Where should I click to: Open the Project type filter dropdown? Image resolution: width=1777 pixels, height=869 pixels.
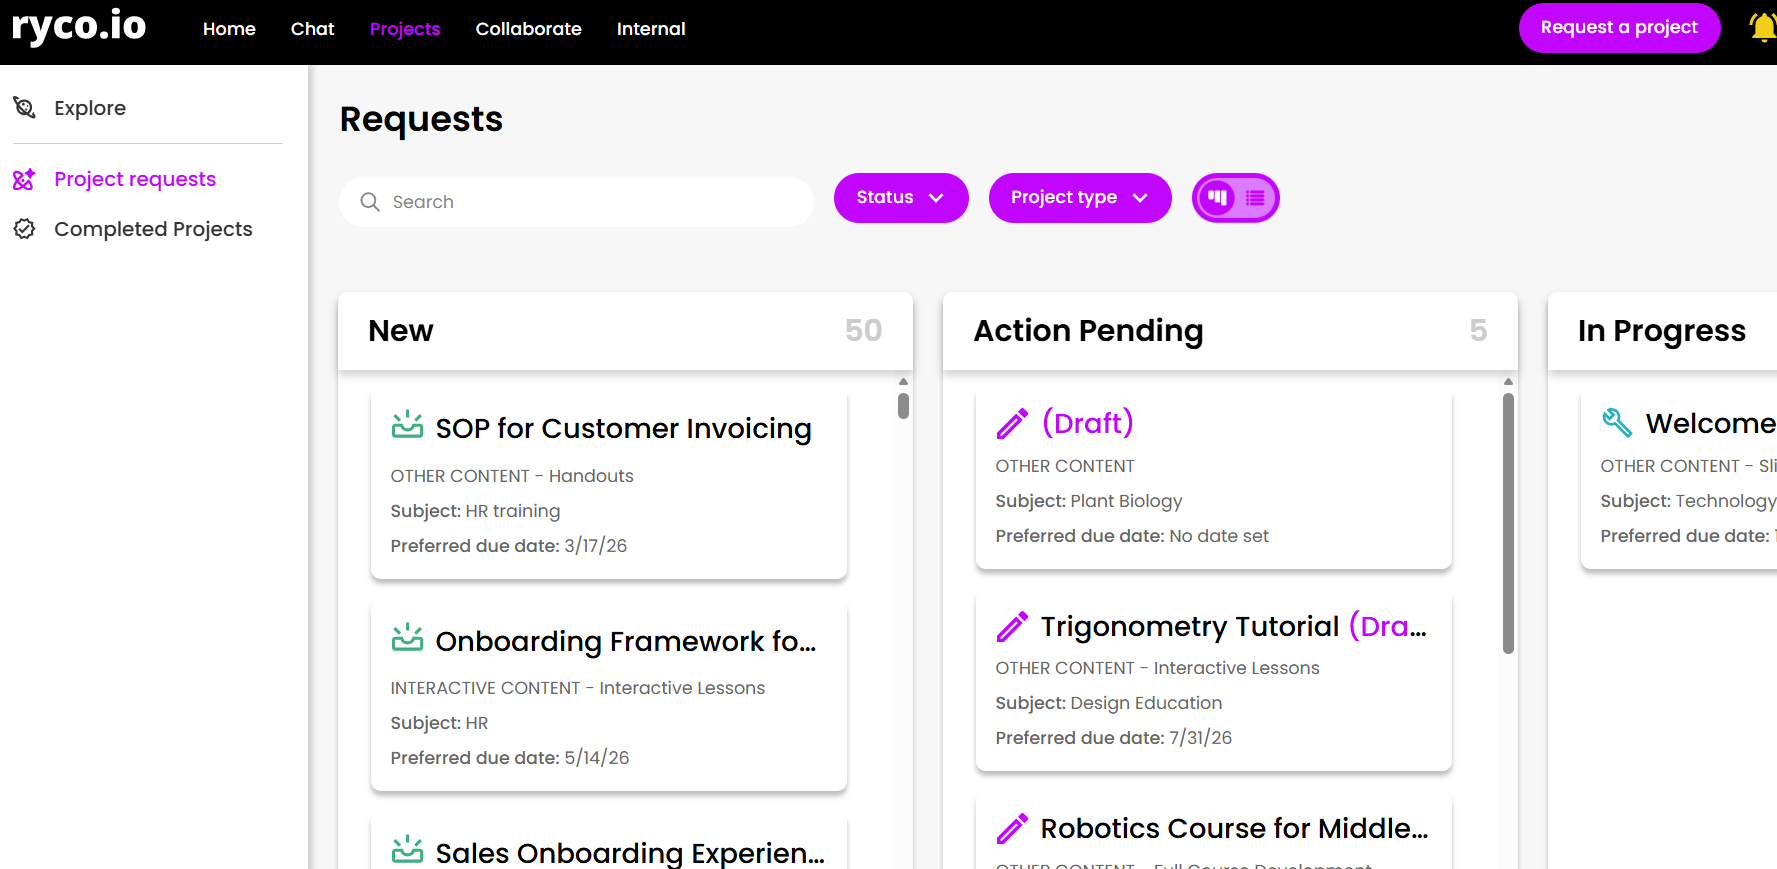(x=1080, y=198)
